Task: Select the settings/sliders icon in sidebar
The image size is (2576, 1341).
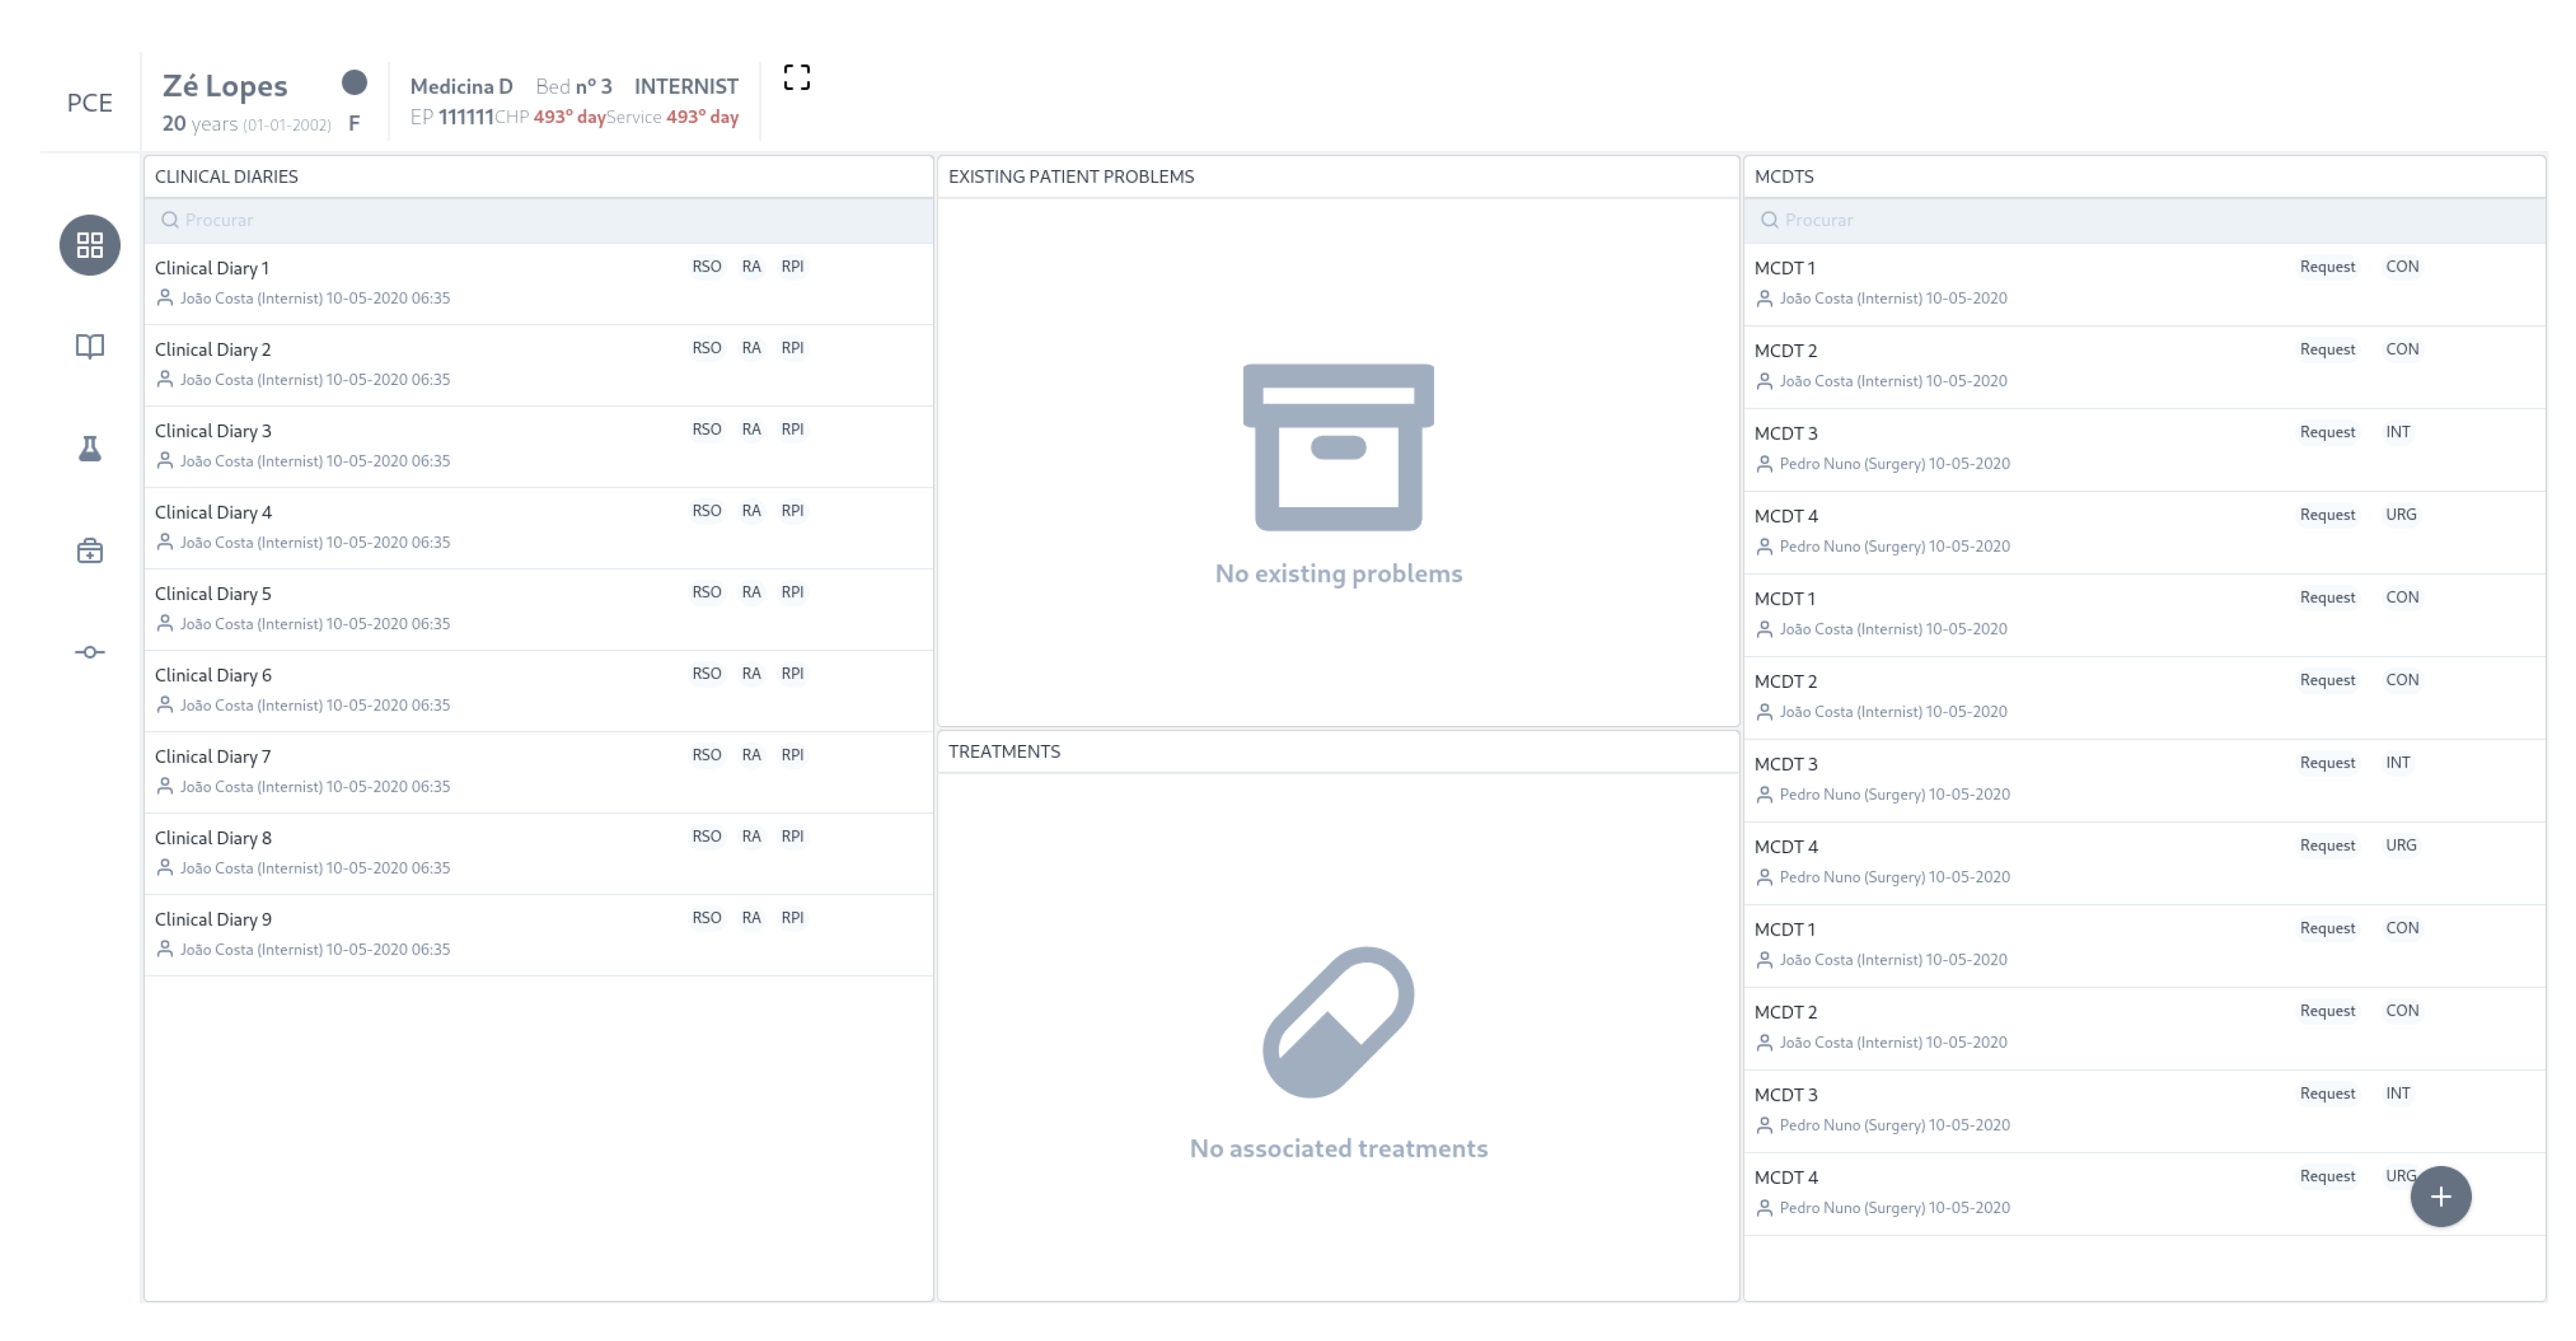Action: click(x=90, y=651)
